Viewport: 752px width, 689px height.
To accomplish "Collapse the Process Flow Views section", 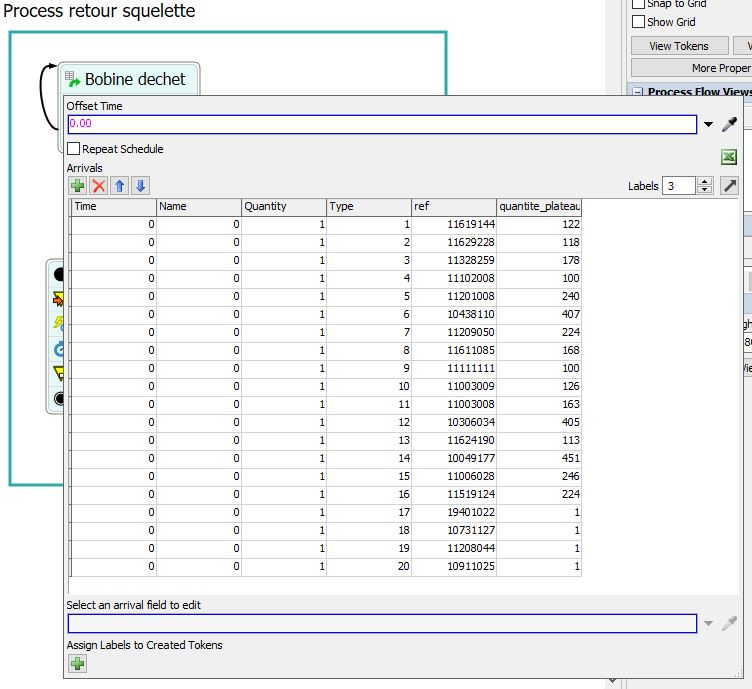I will (x=637, y=92).
